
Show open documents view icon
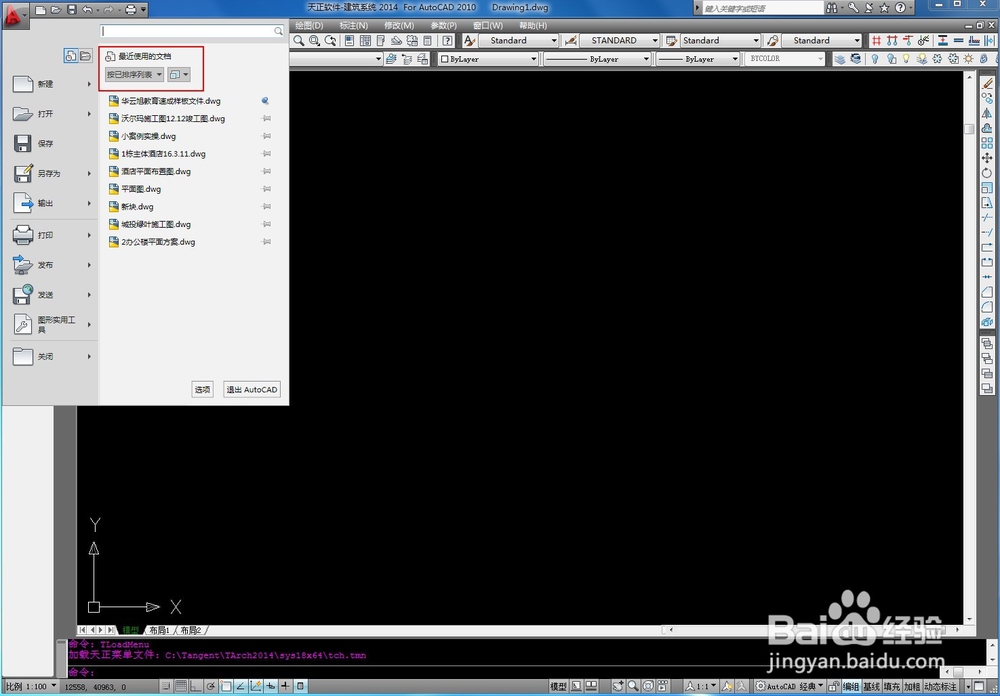pos(85,56)
